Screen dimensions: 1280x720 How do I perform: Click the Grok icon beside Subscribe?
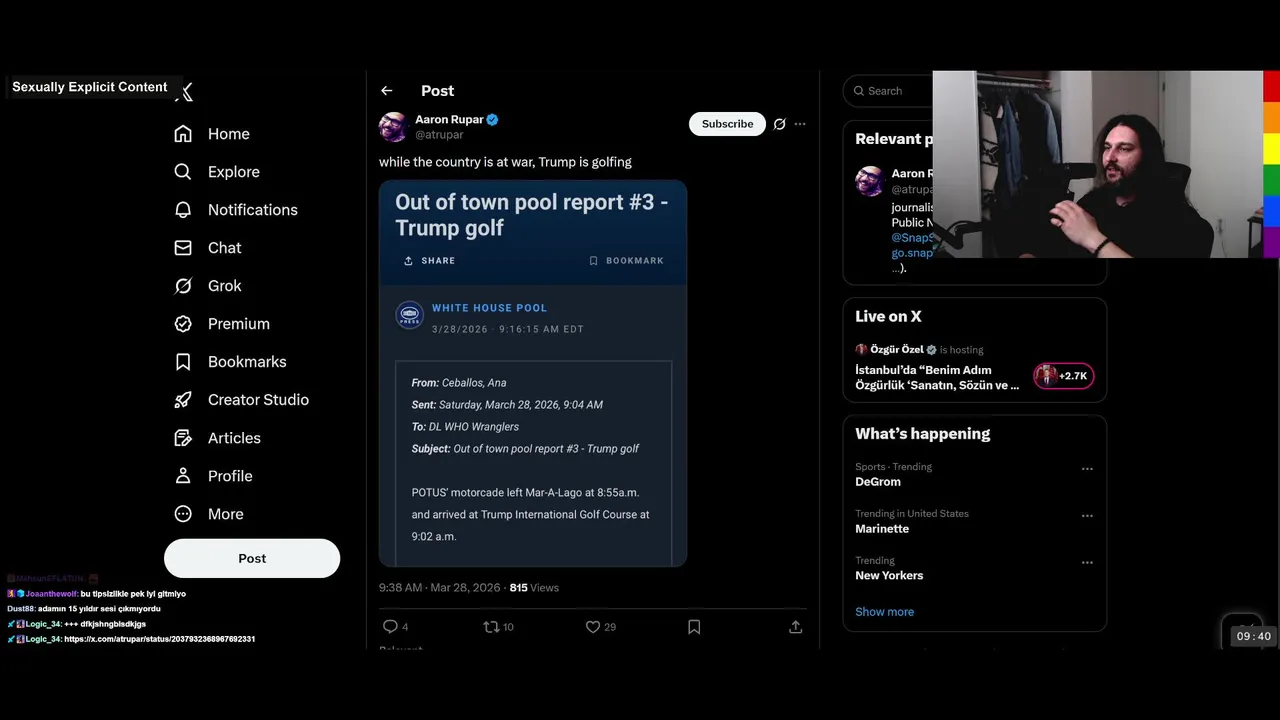pos(779,124)
